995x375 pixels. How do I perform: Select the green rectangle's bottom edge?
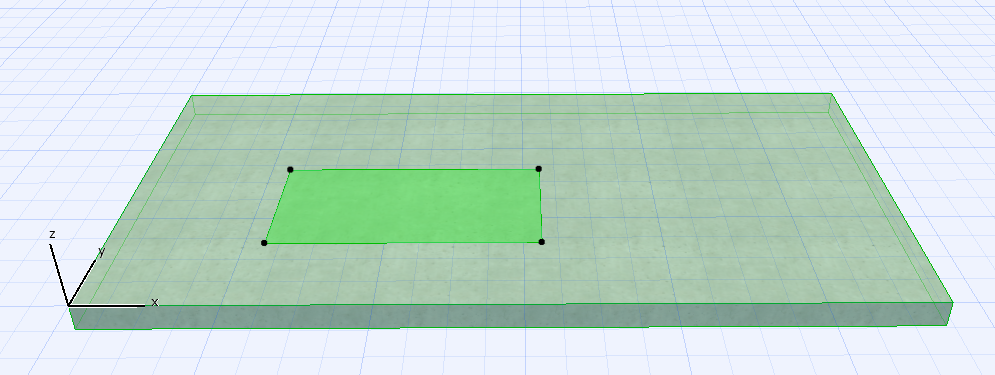point(403,242)
